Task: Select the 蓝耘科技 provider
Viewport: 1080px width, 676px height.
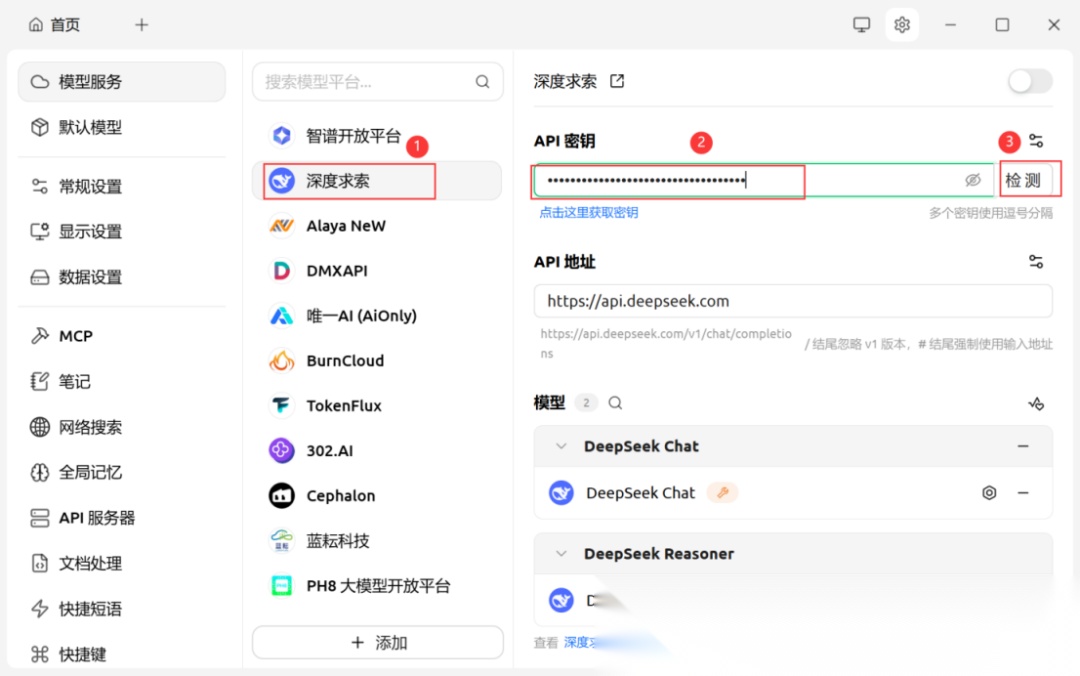Action: tap(377, 540)
